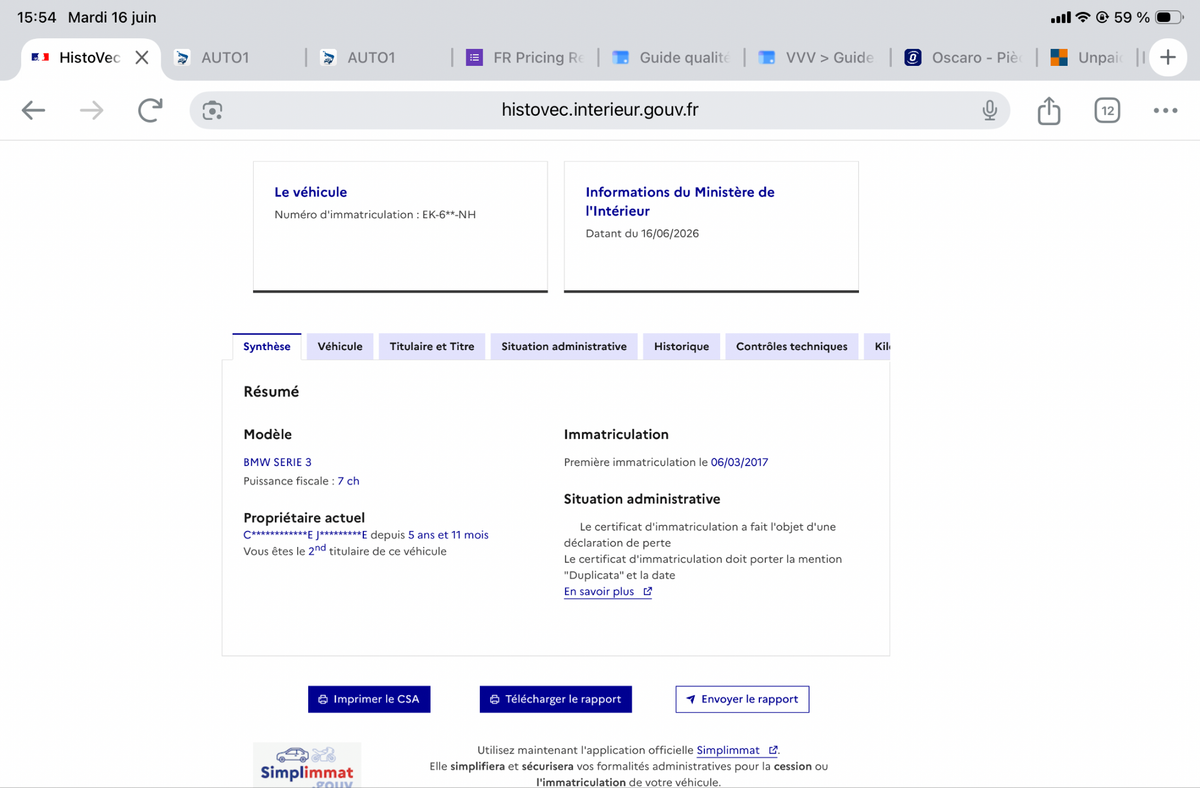Open the Titulaire et Titre tab

point(432,346)
